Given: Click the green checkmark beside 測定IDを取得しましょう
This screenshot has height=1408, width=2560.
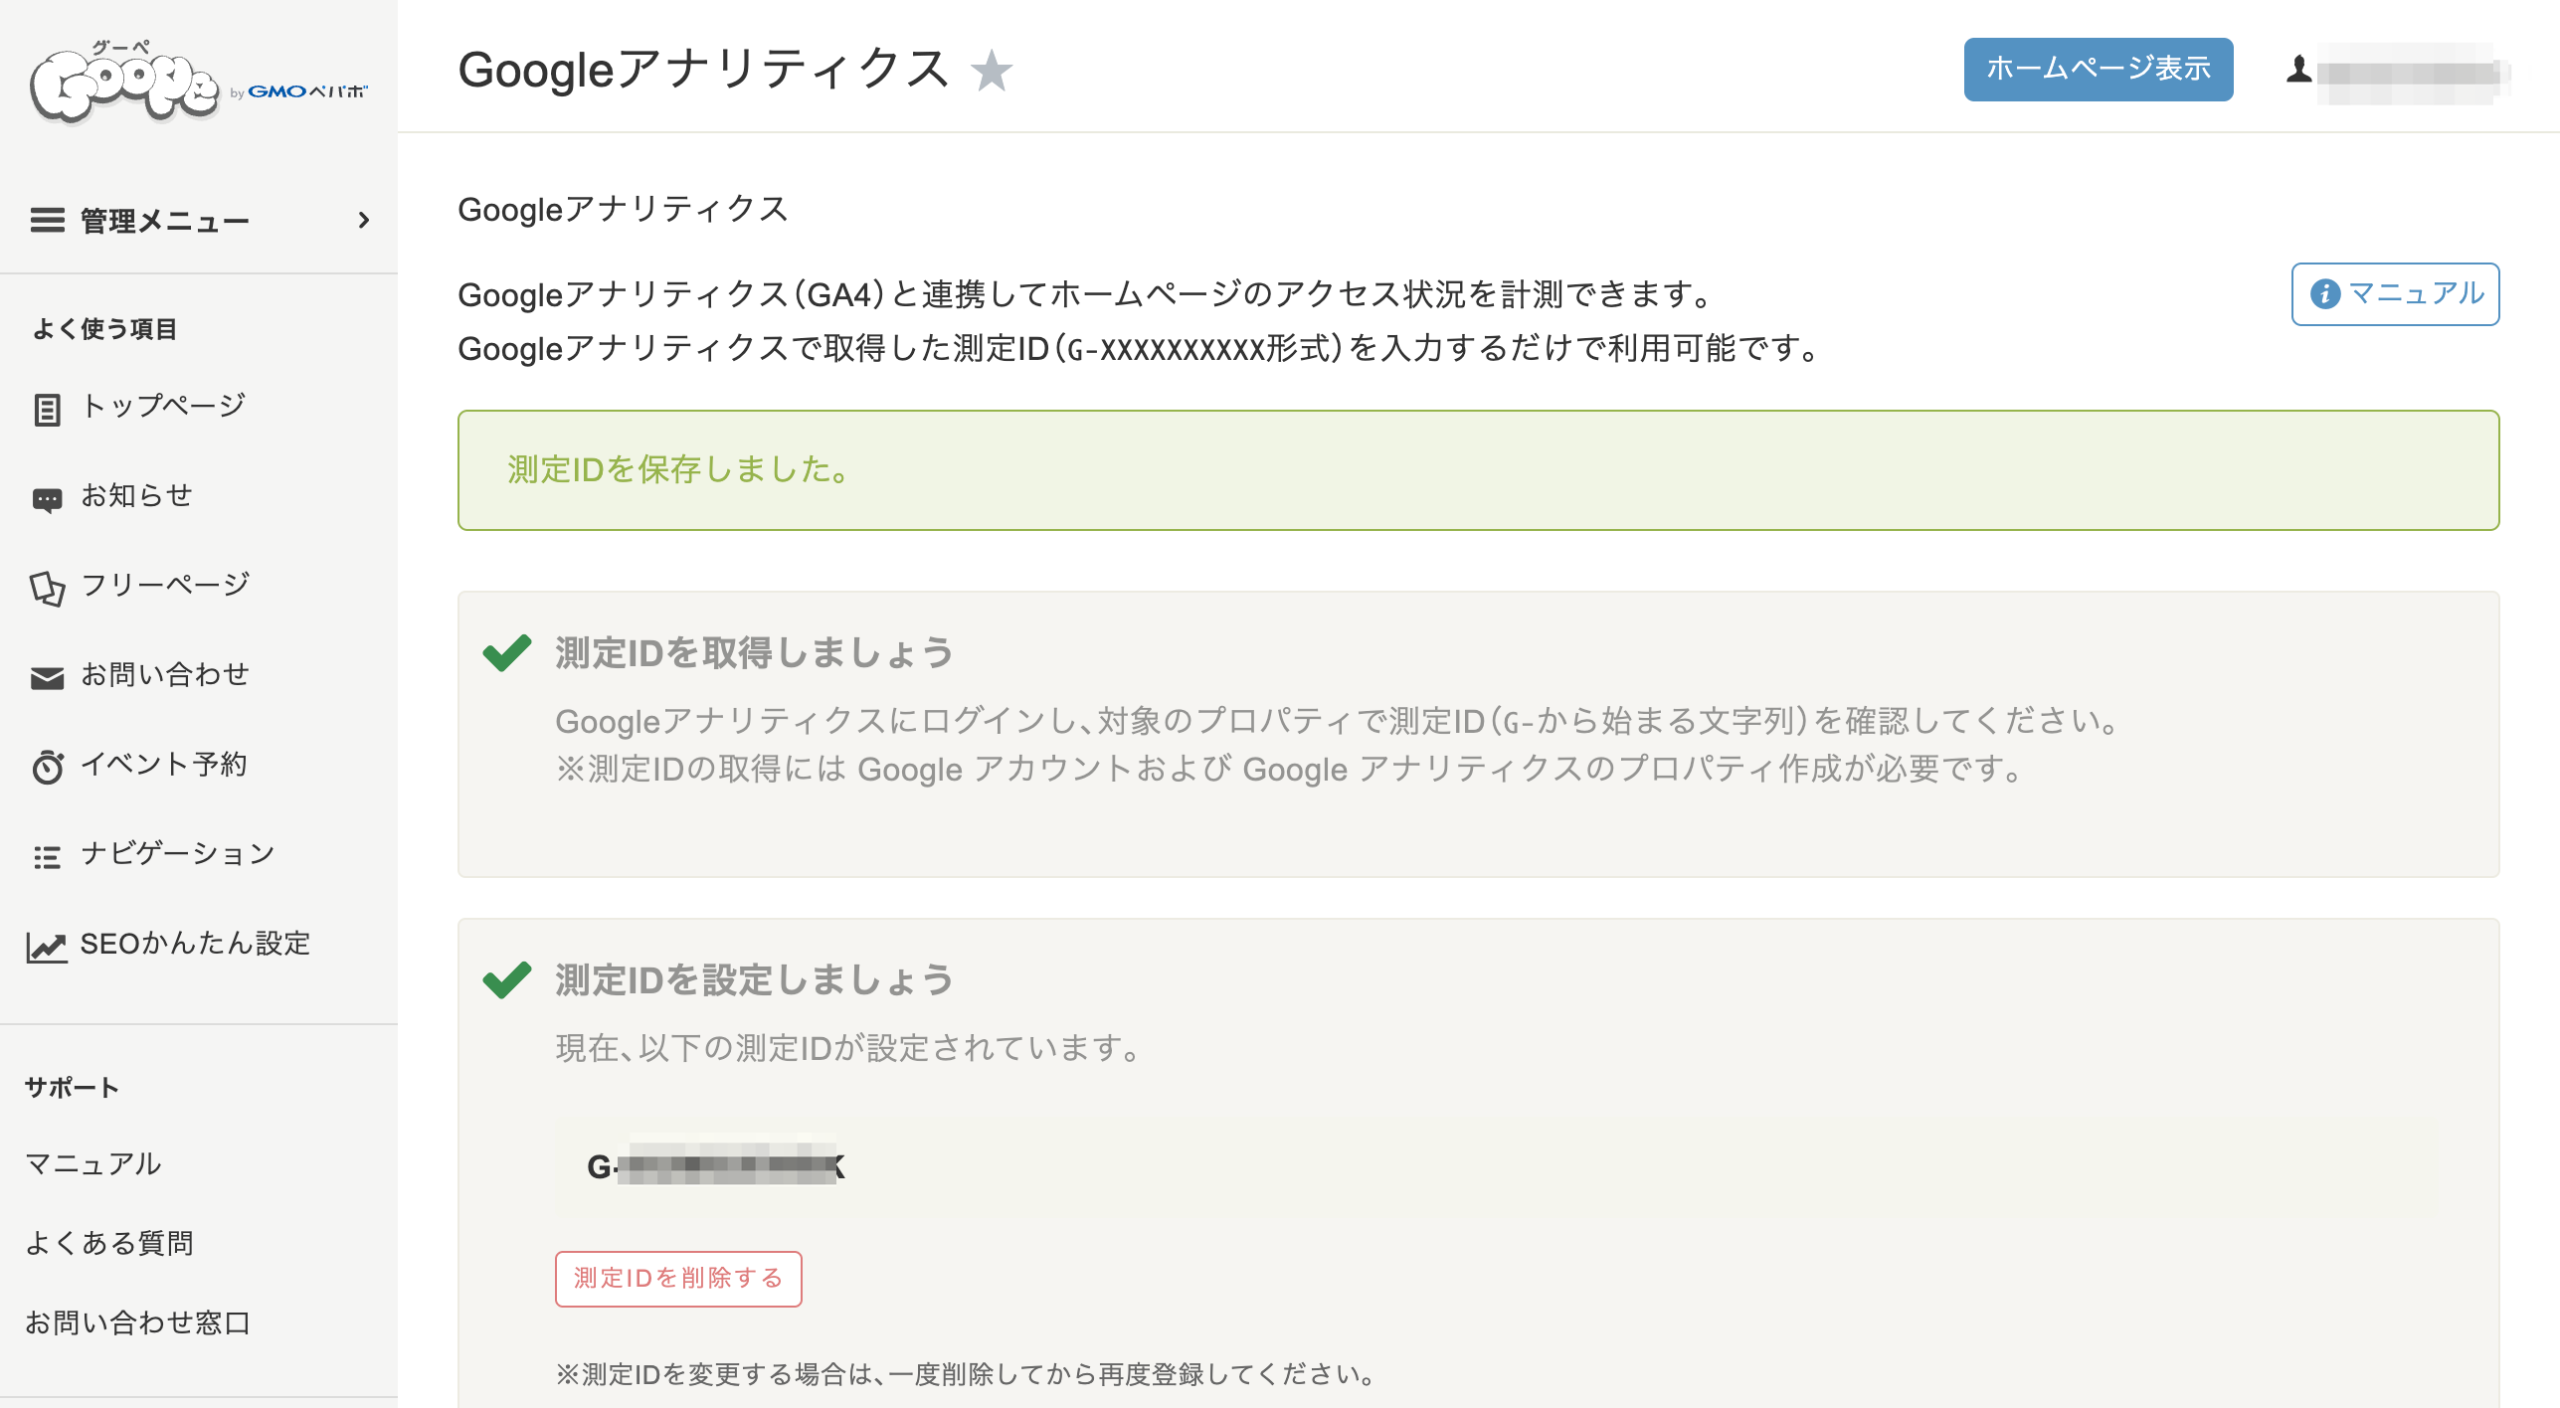Looking at the screenshot, I should pyautogui.click(x=507, y=653).
